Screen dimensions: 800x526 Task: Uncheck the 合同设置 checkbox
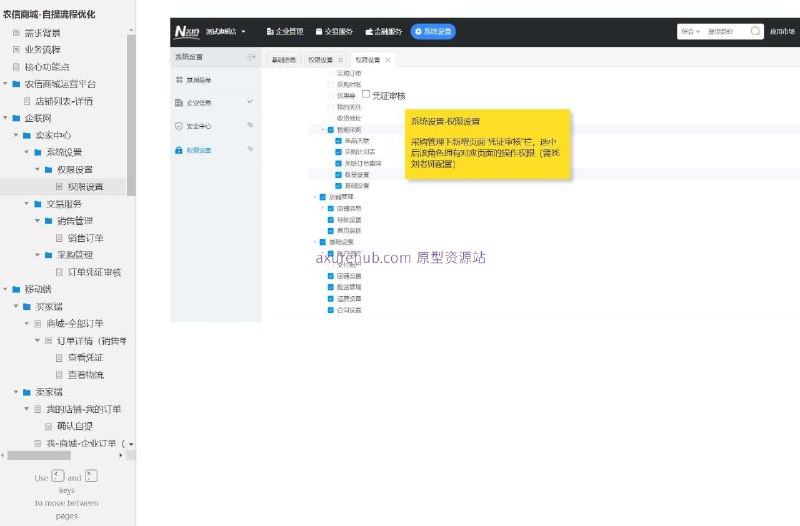click(x=331, y=310)
